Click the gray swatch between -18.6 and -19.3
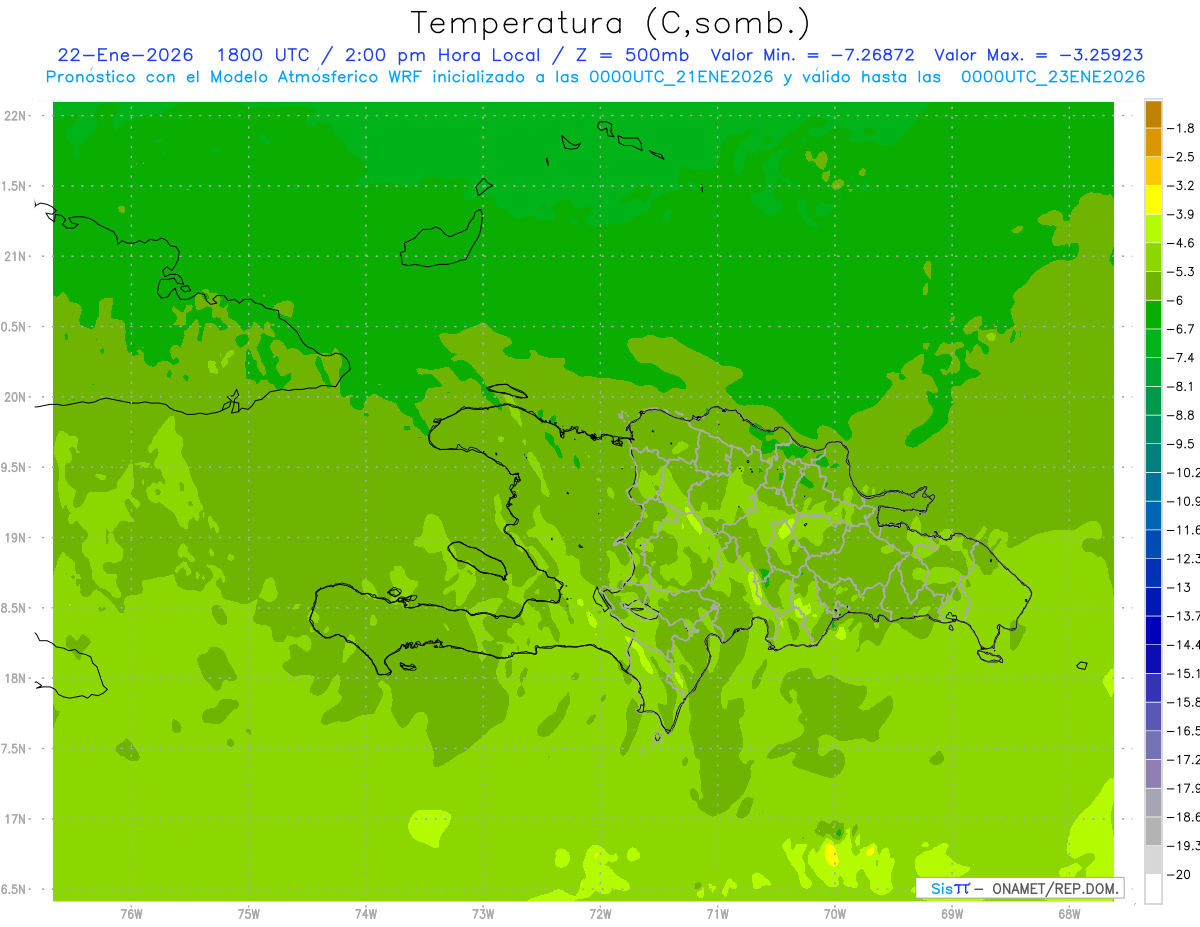1200x927 pixels. (1153, 831)
